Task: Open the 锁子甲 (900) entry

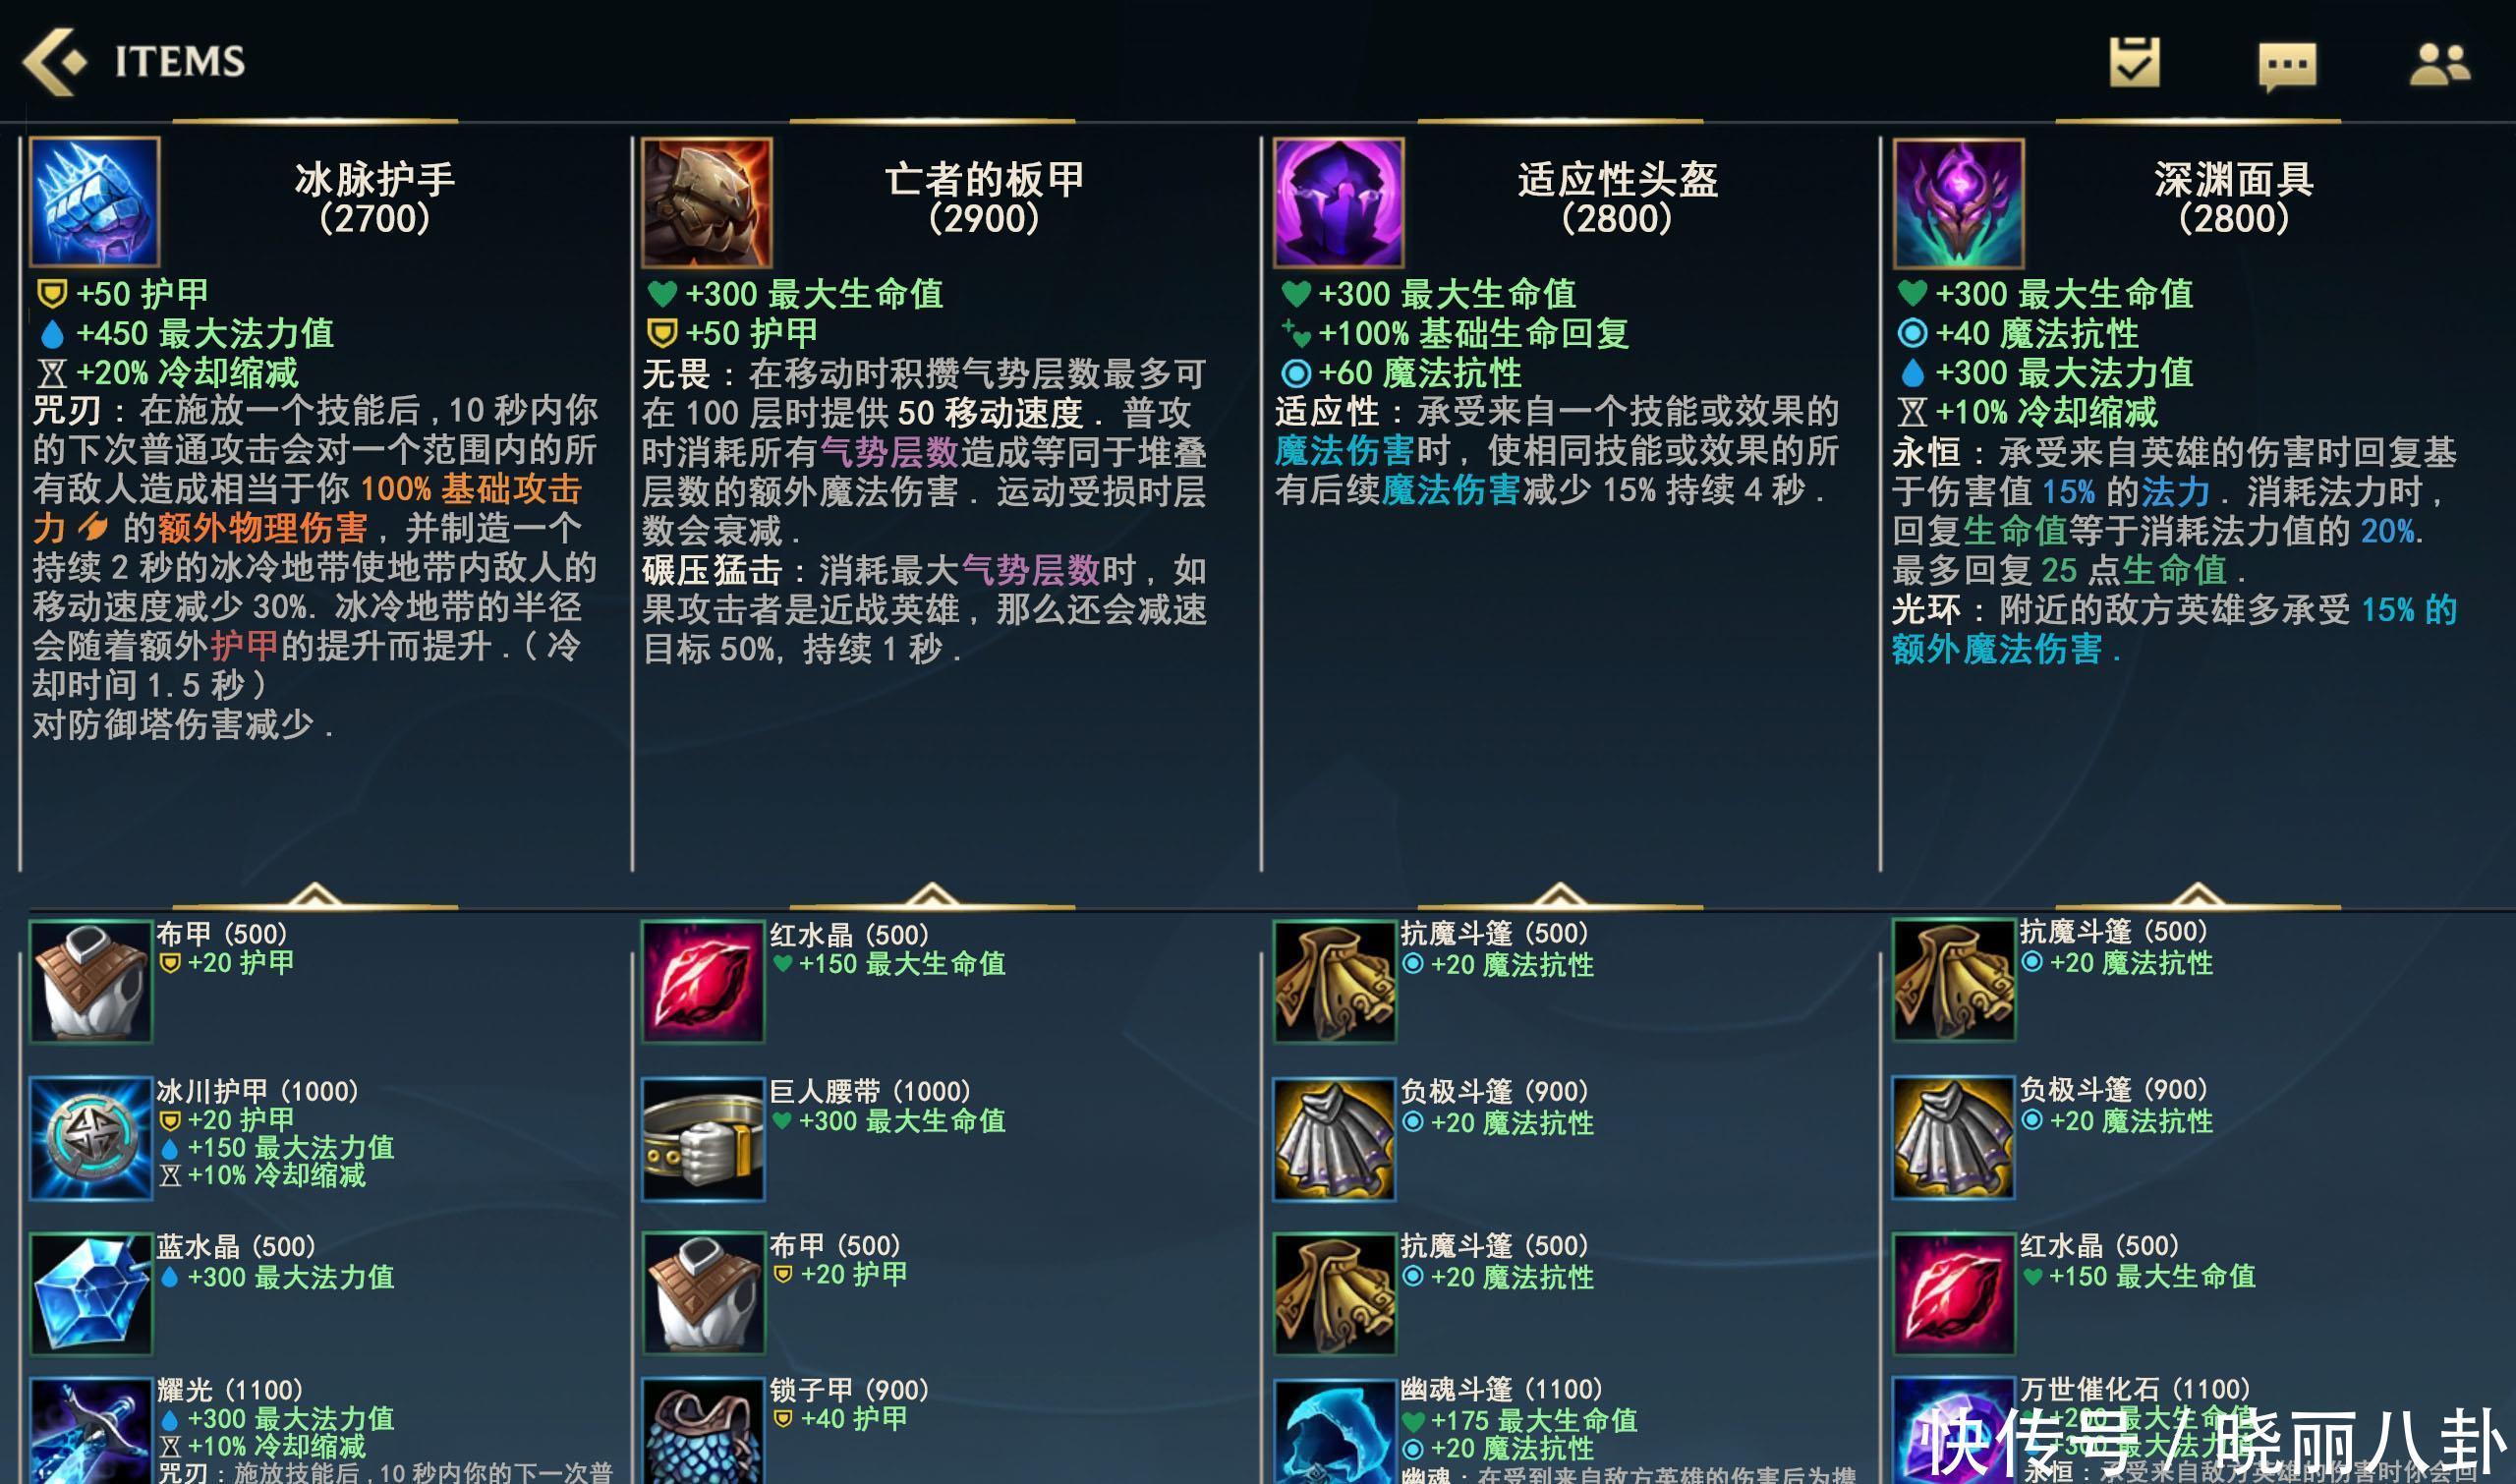Action: (x=849, y=1390)
